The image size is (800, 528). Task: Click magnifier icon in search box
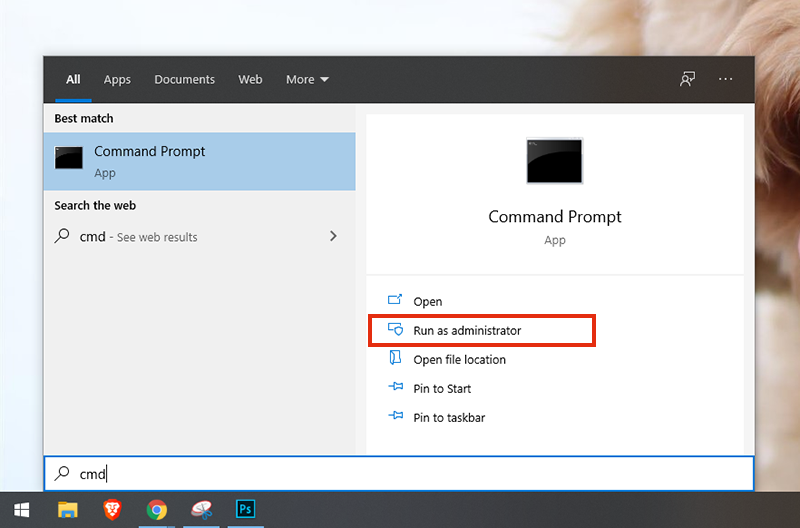(62, 473)
